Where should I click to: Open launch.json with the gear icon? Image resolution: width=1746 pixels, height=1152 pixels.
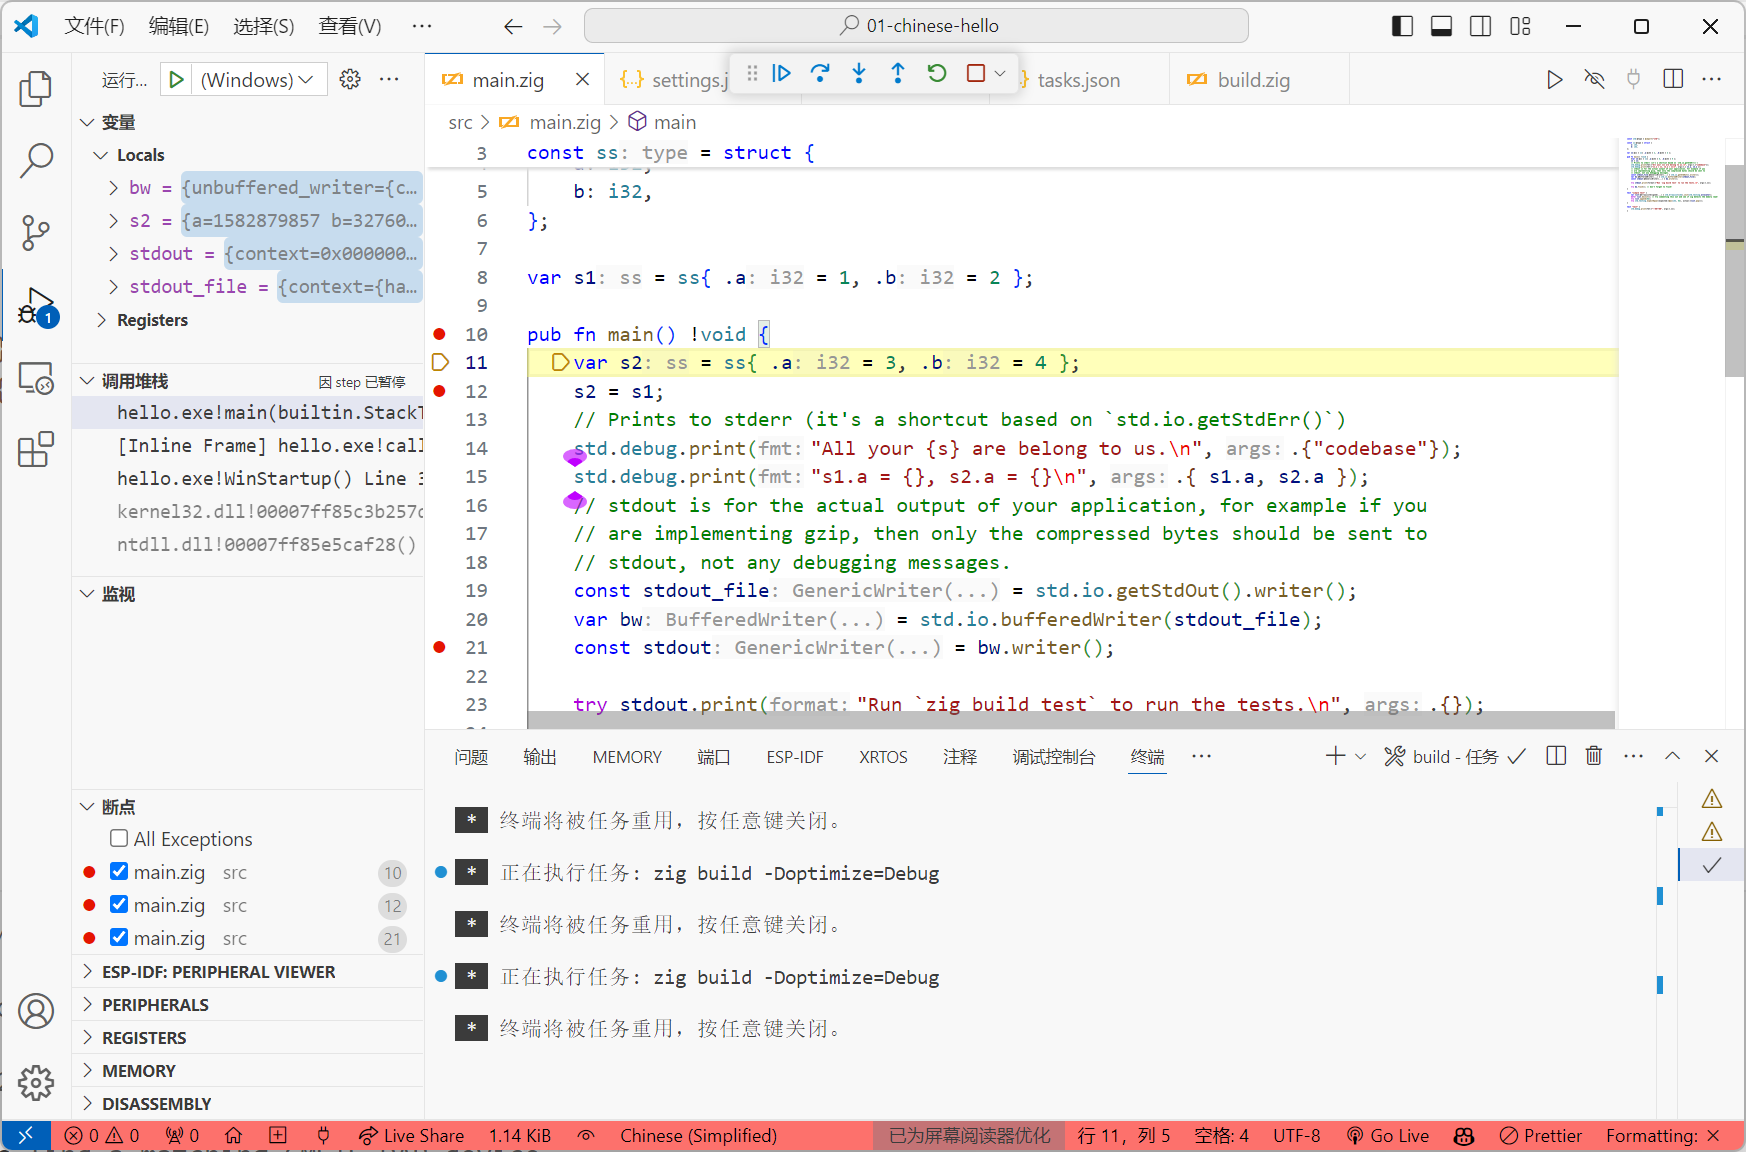coord(350,79)
